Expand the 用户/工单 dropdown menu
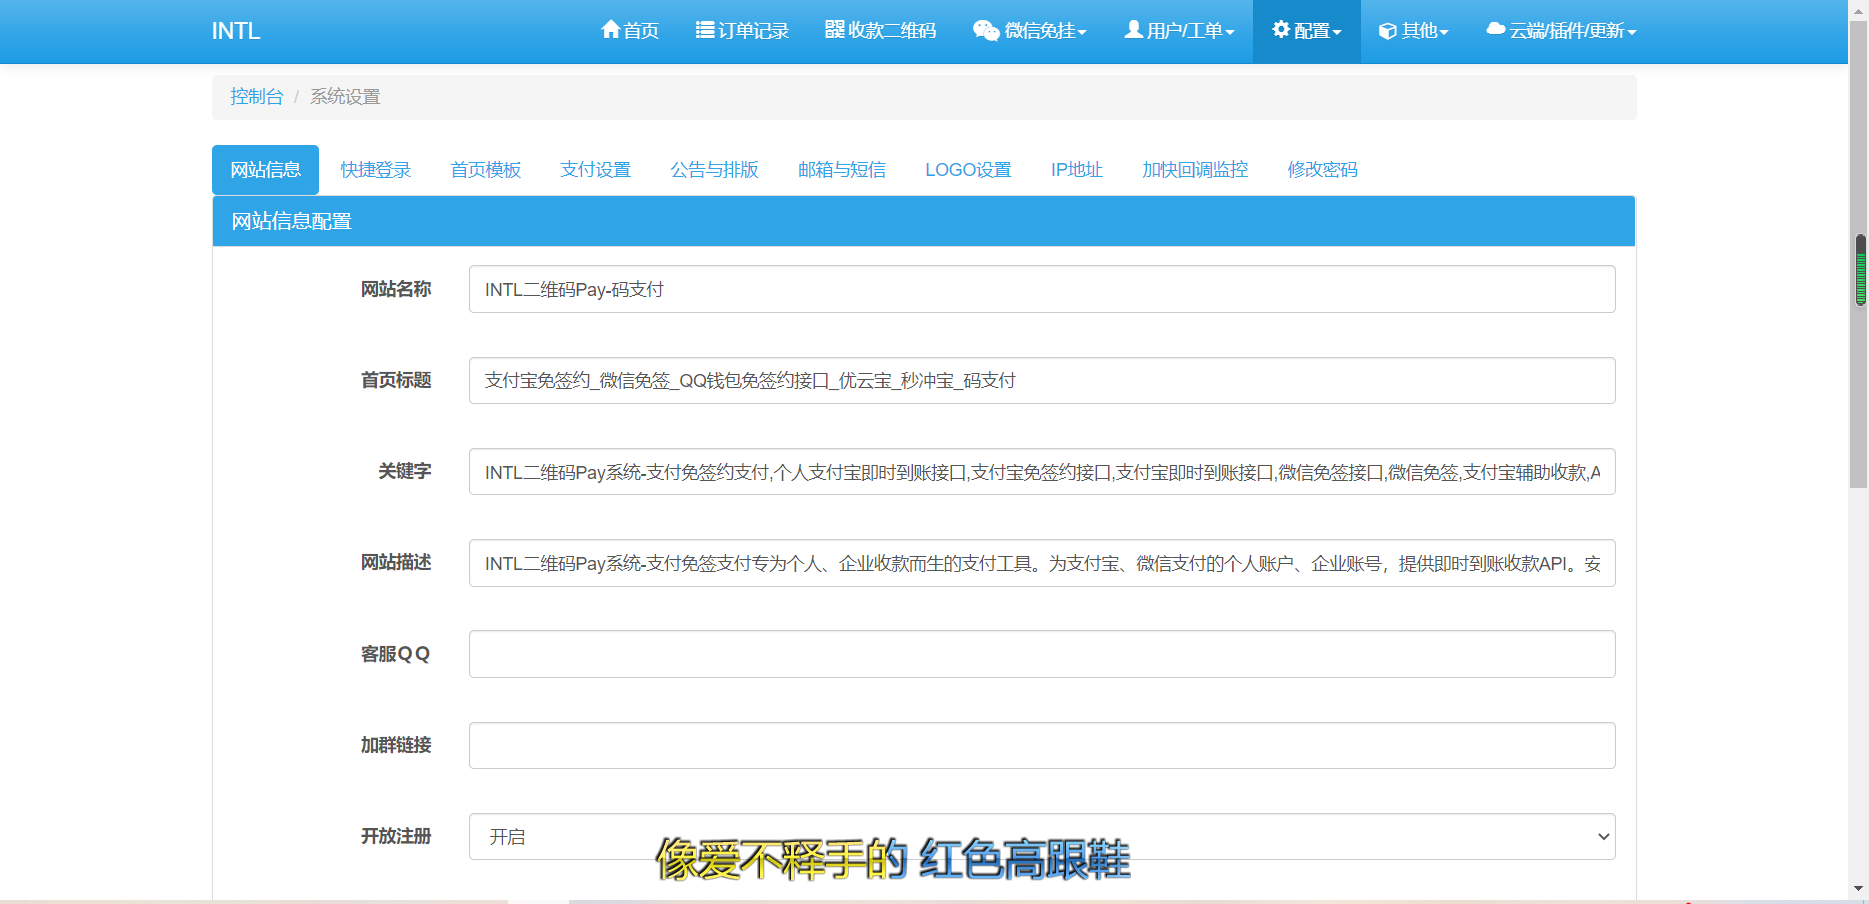This screenshot has height=904, width=1869. point(1179,31)
